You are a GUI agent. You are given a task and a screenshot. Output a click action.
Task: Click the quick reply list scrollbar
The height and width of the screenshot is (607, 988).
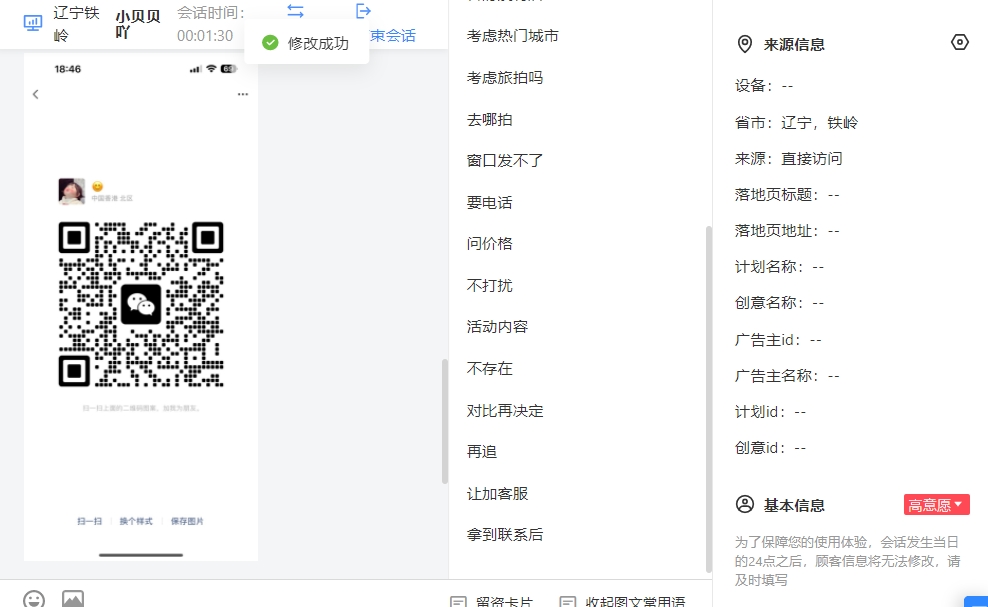click(708, 398)
